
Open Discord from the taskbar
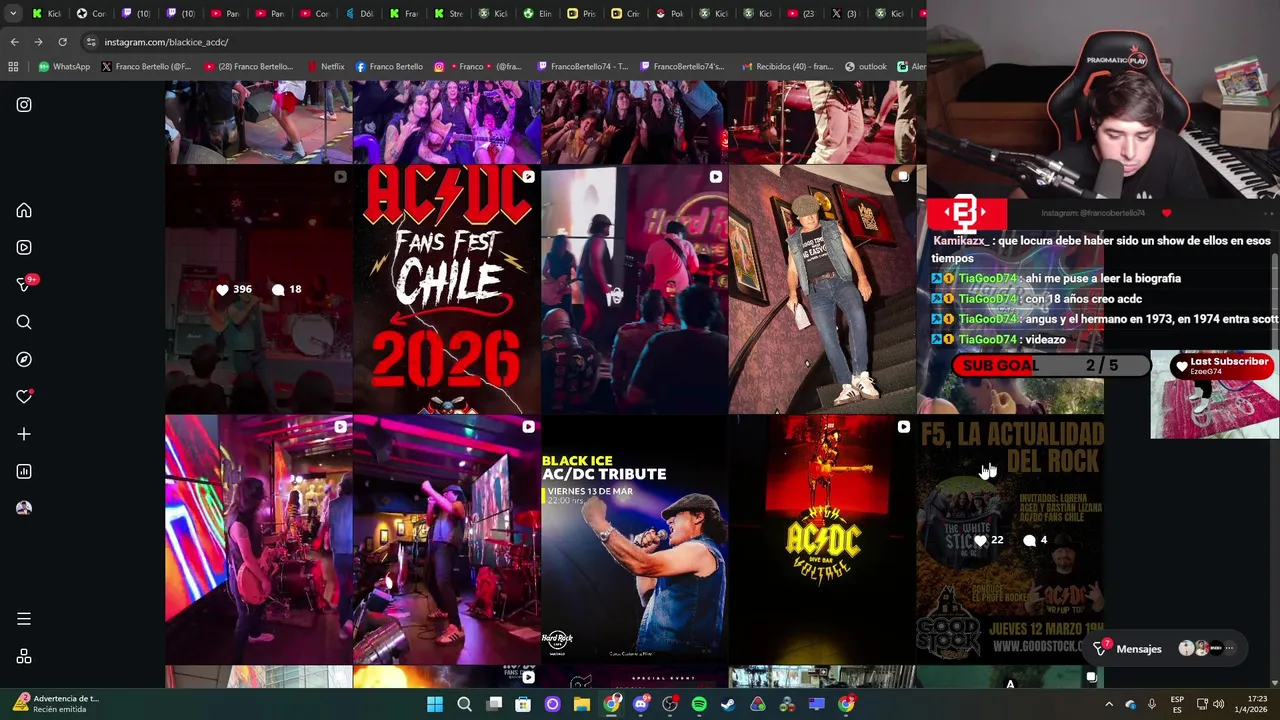tap(641, 704)
